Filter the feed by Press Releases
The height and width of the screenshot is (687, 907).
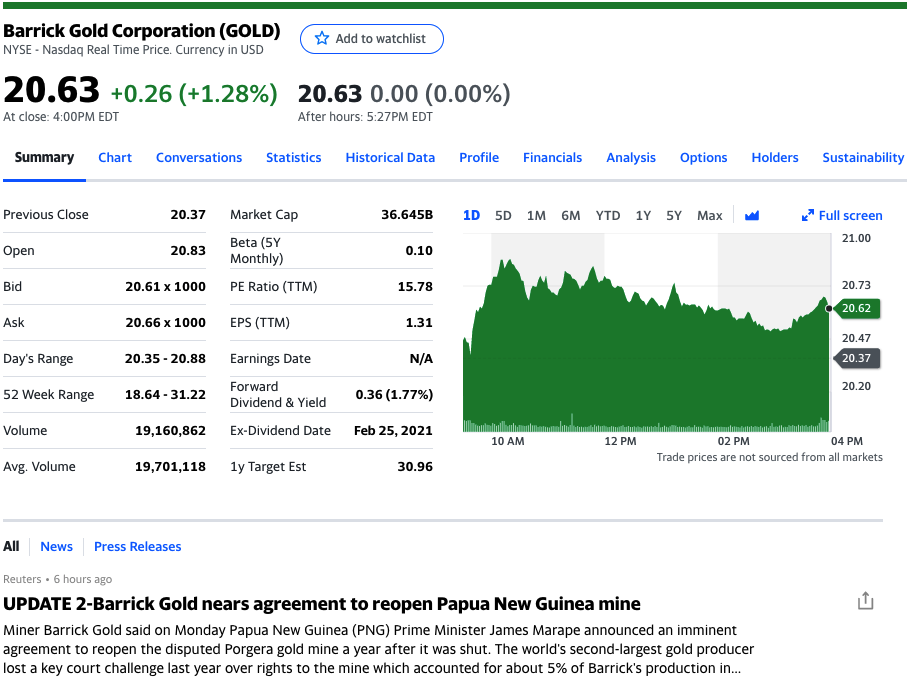click(x=137, y=546)
